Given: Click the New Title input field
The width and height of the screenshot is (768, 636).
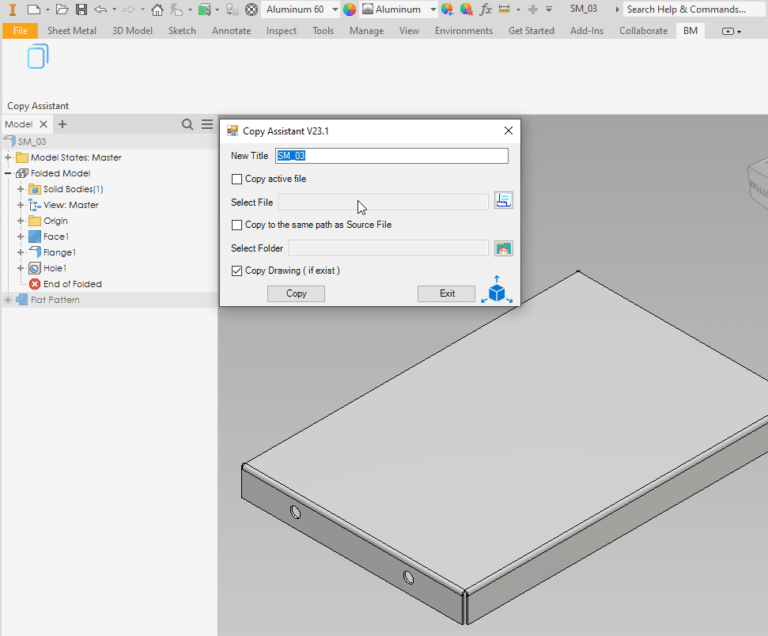Looking at the screenshot, I should pos(392,156).
